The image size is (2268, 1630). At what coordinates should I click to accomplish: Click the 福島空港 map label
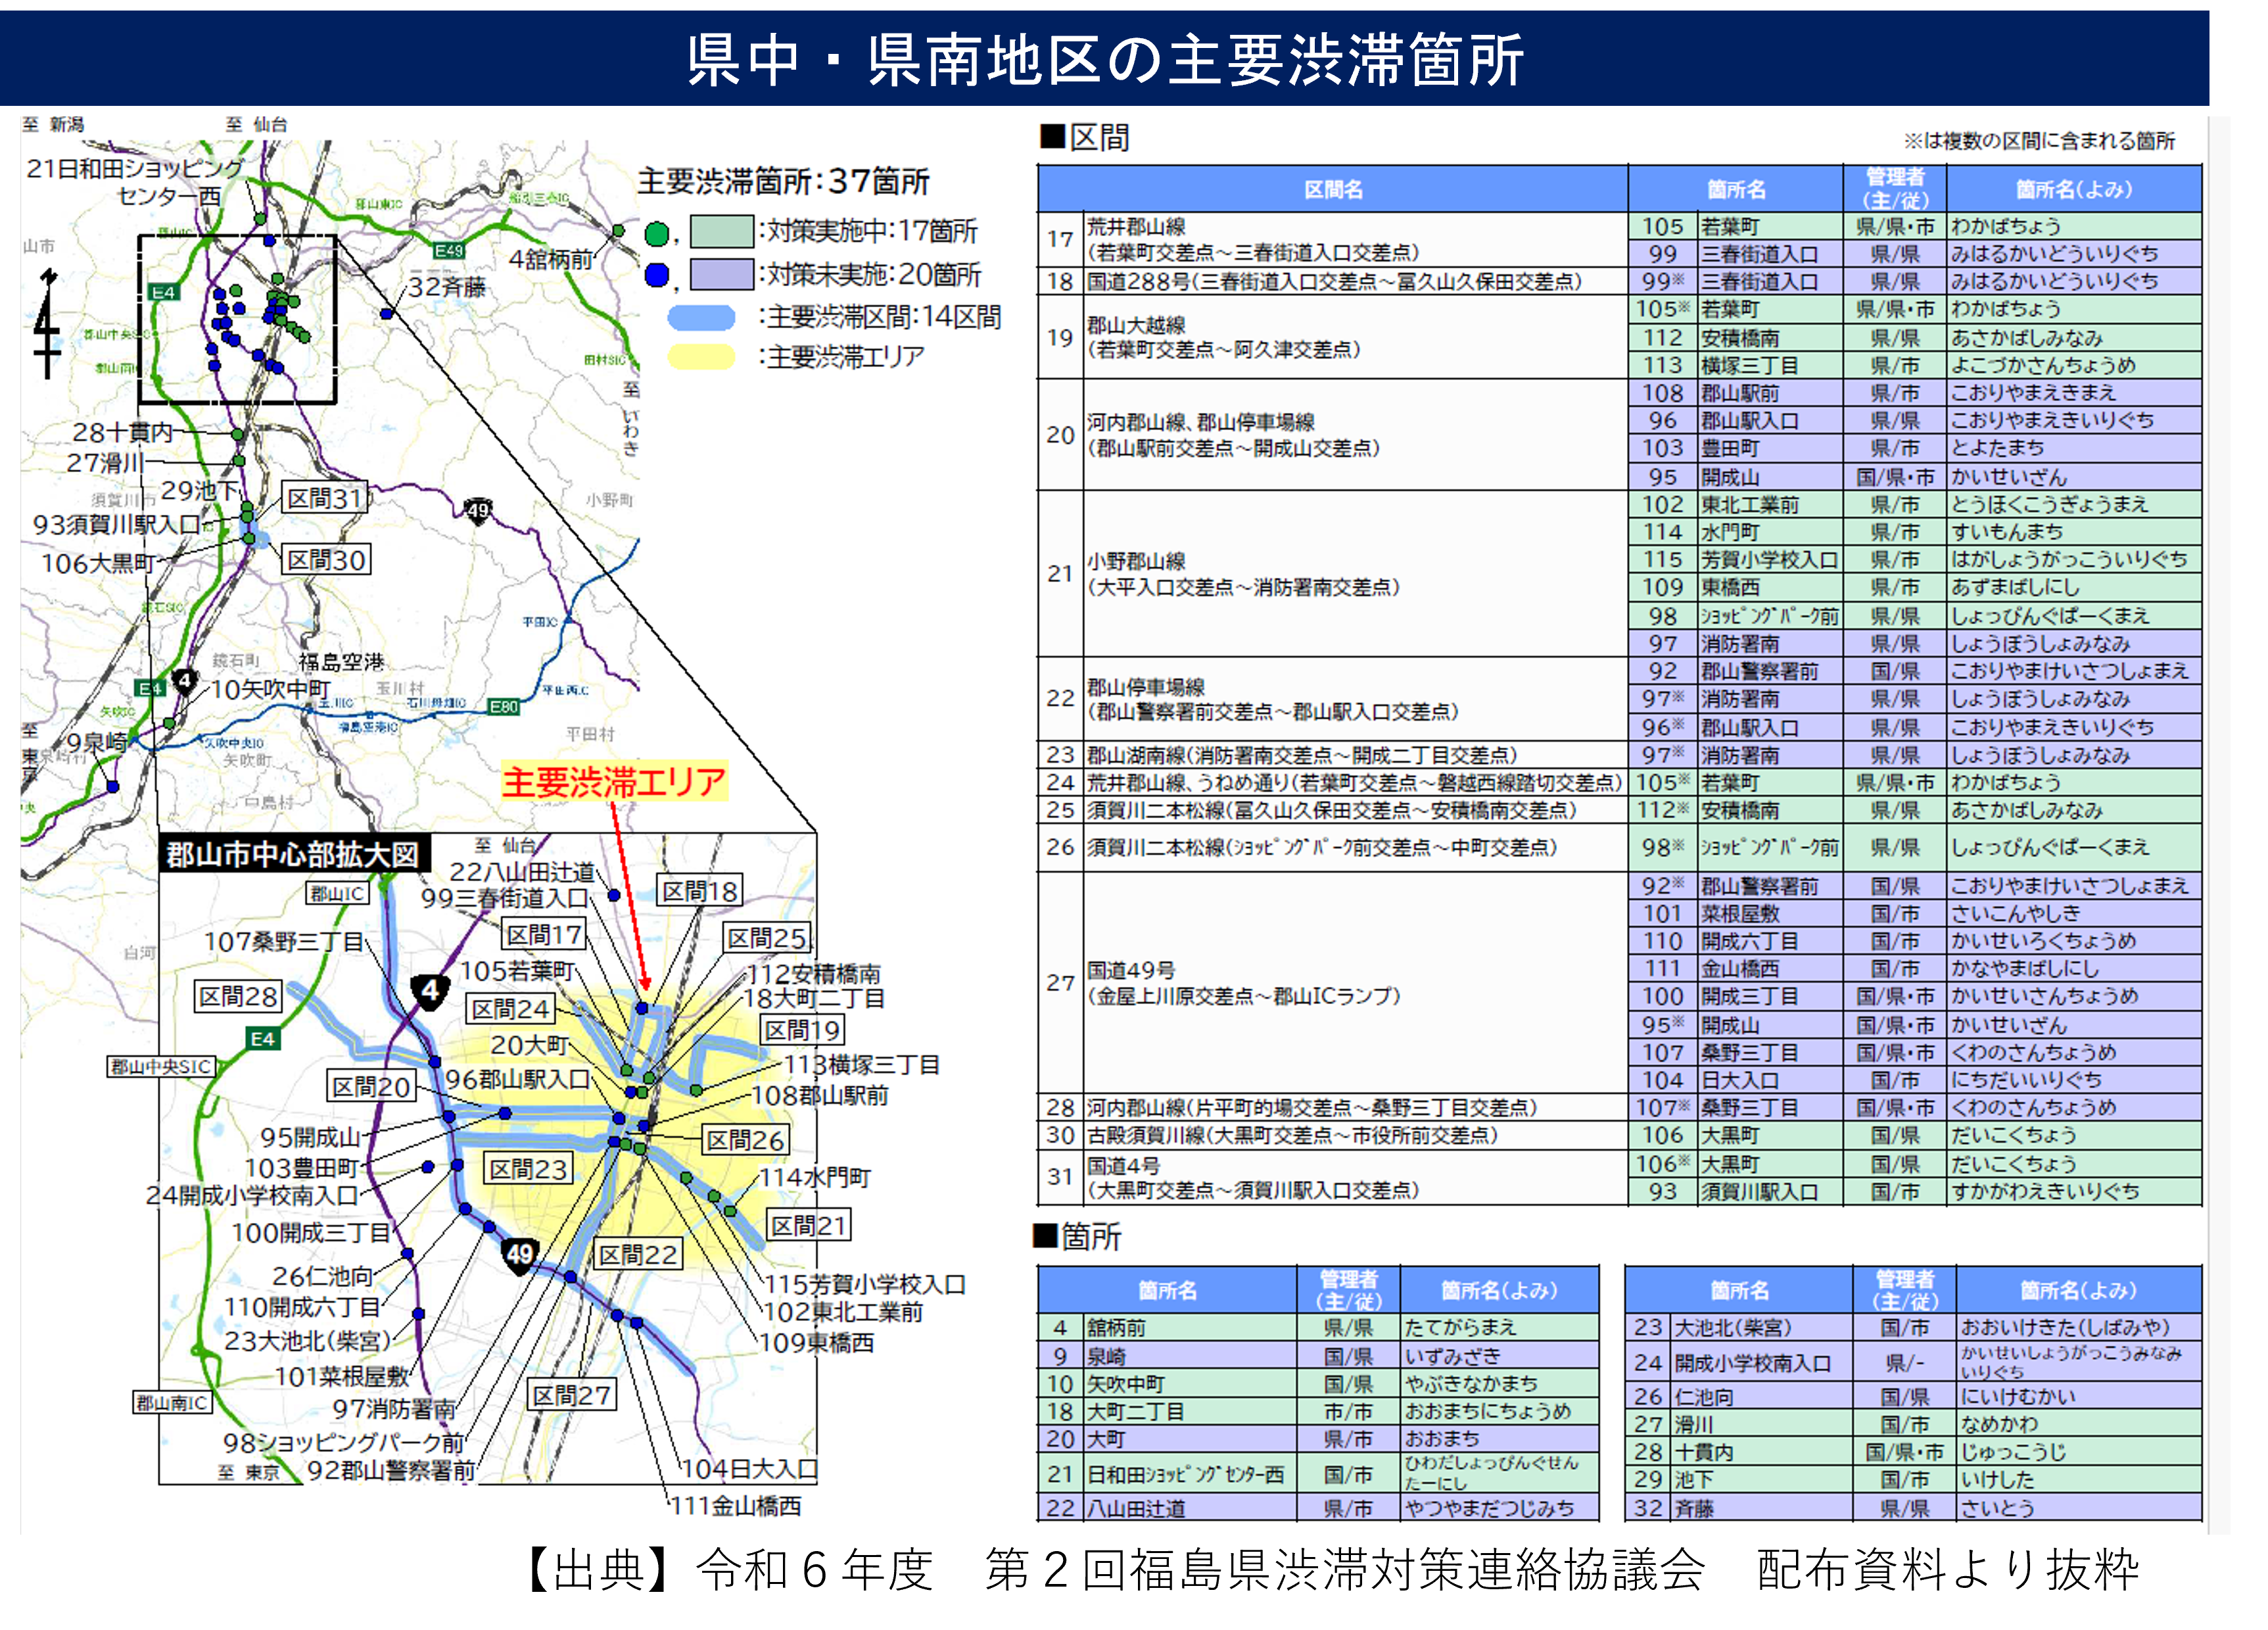click(x=341, y=662)
